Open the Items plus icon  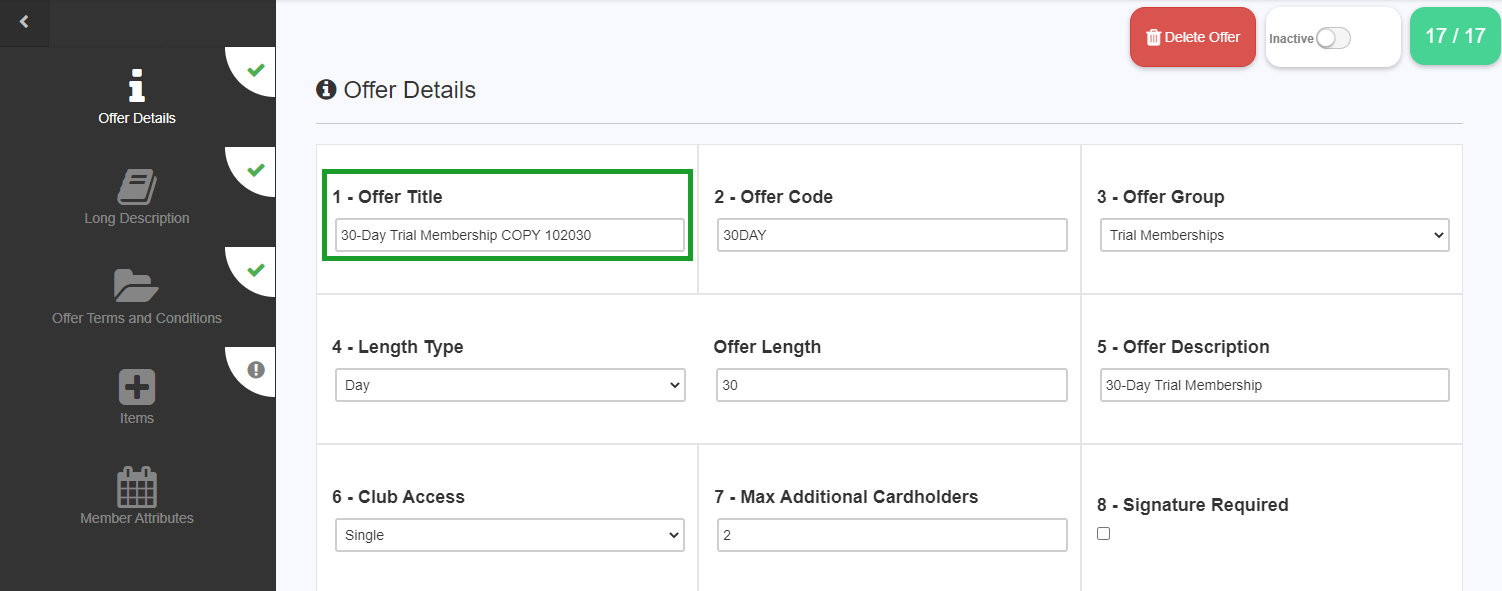click(137, 387)
